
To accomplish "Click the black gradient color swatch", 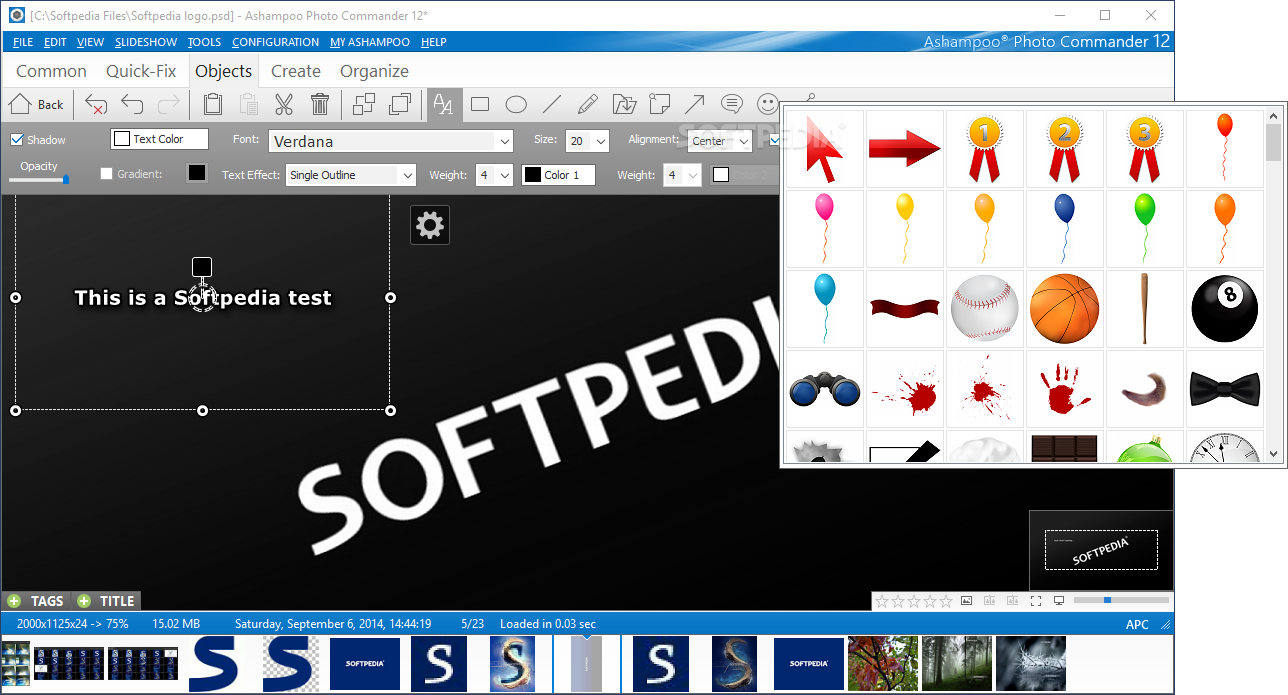I will [x=197, y=174].
